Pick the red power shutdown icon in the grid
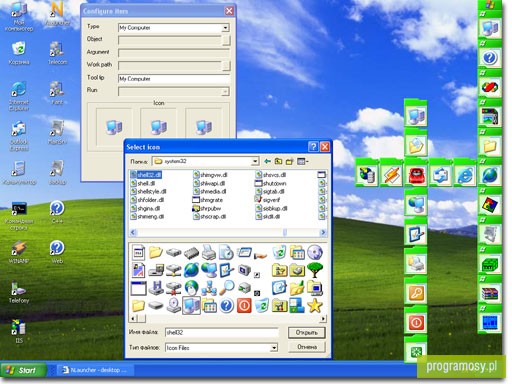 click(x=244, y=306)
